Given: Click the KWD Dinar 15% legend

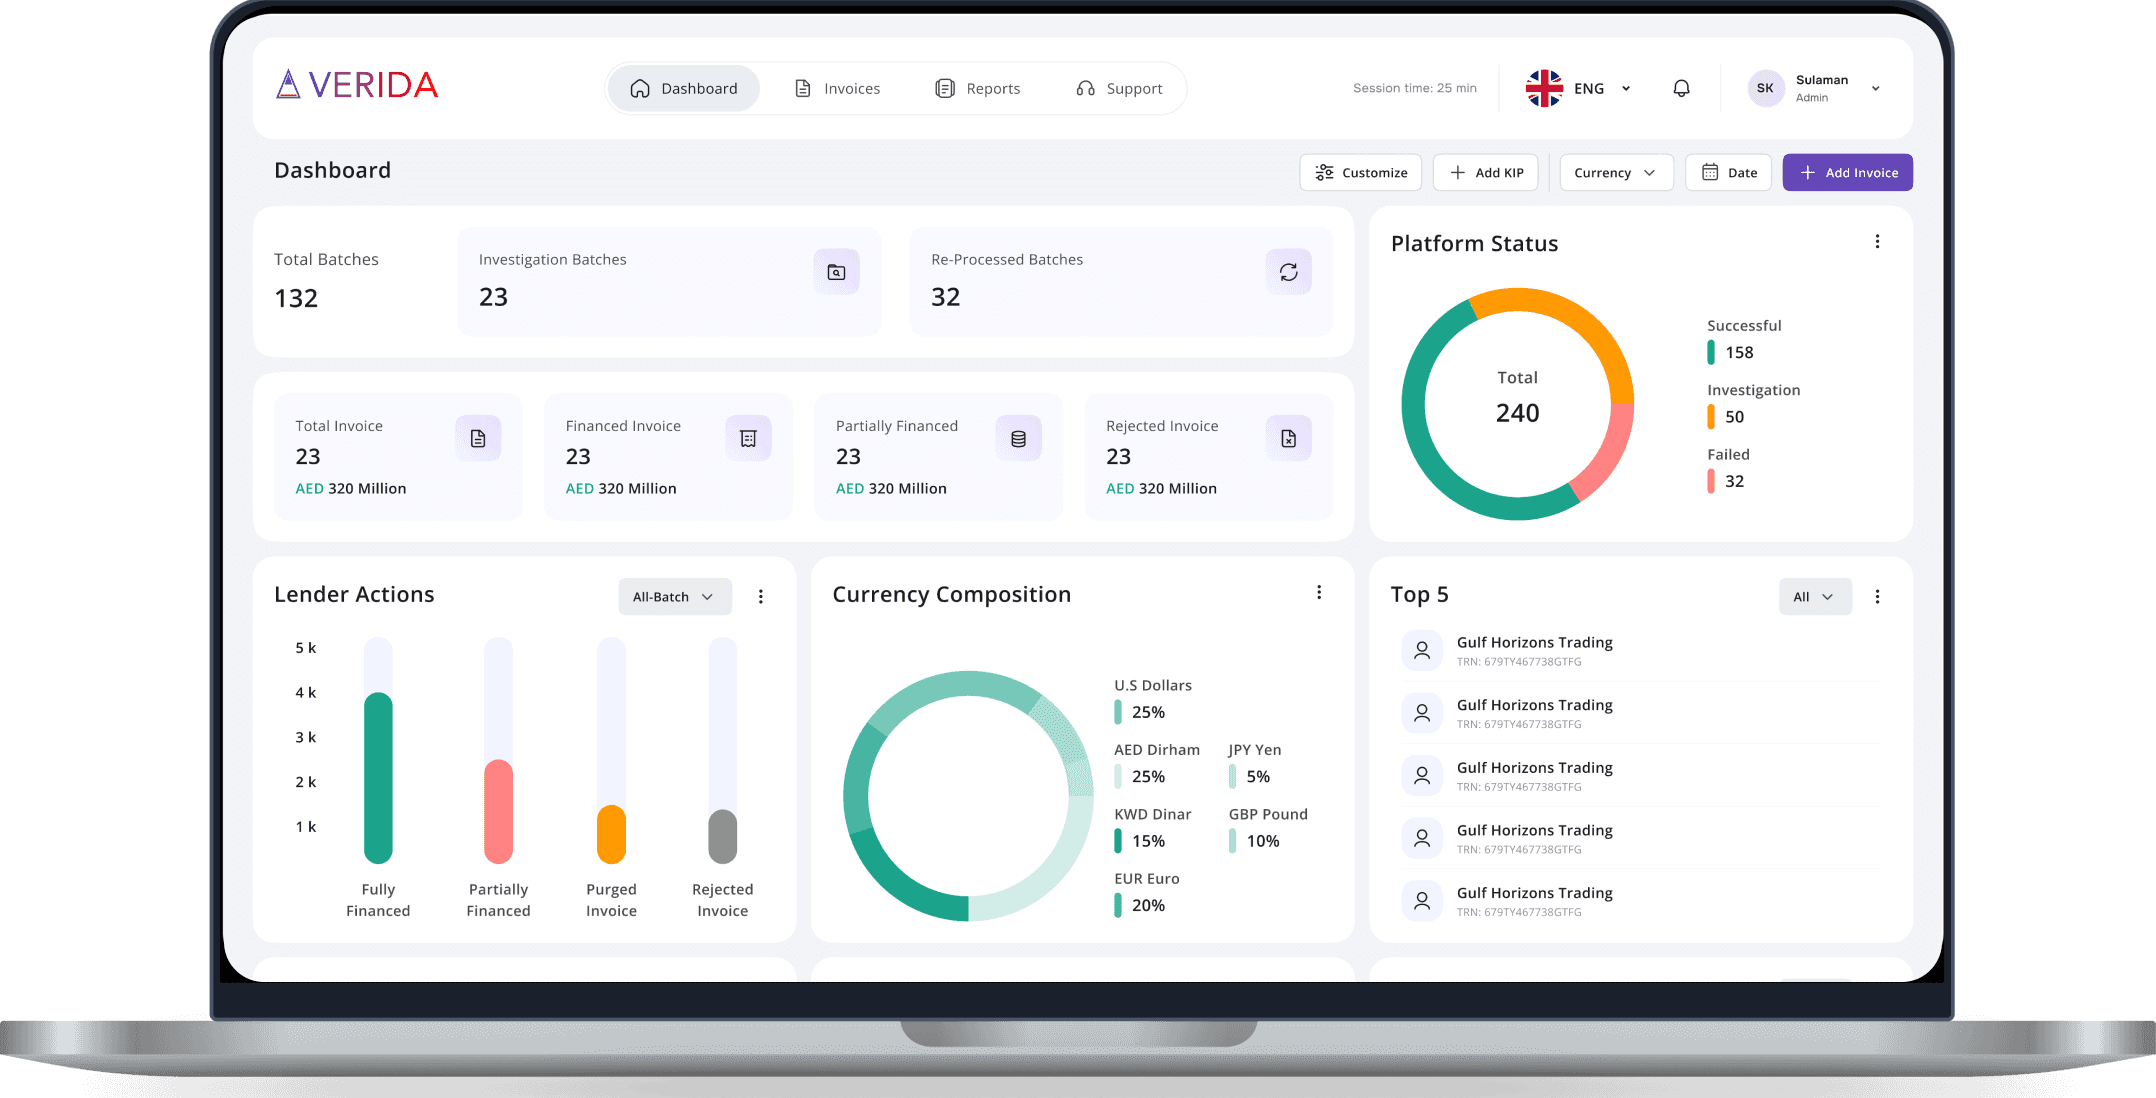Looking at the screenshot, I should tap(1153, 828).
